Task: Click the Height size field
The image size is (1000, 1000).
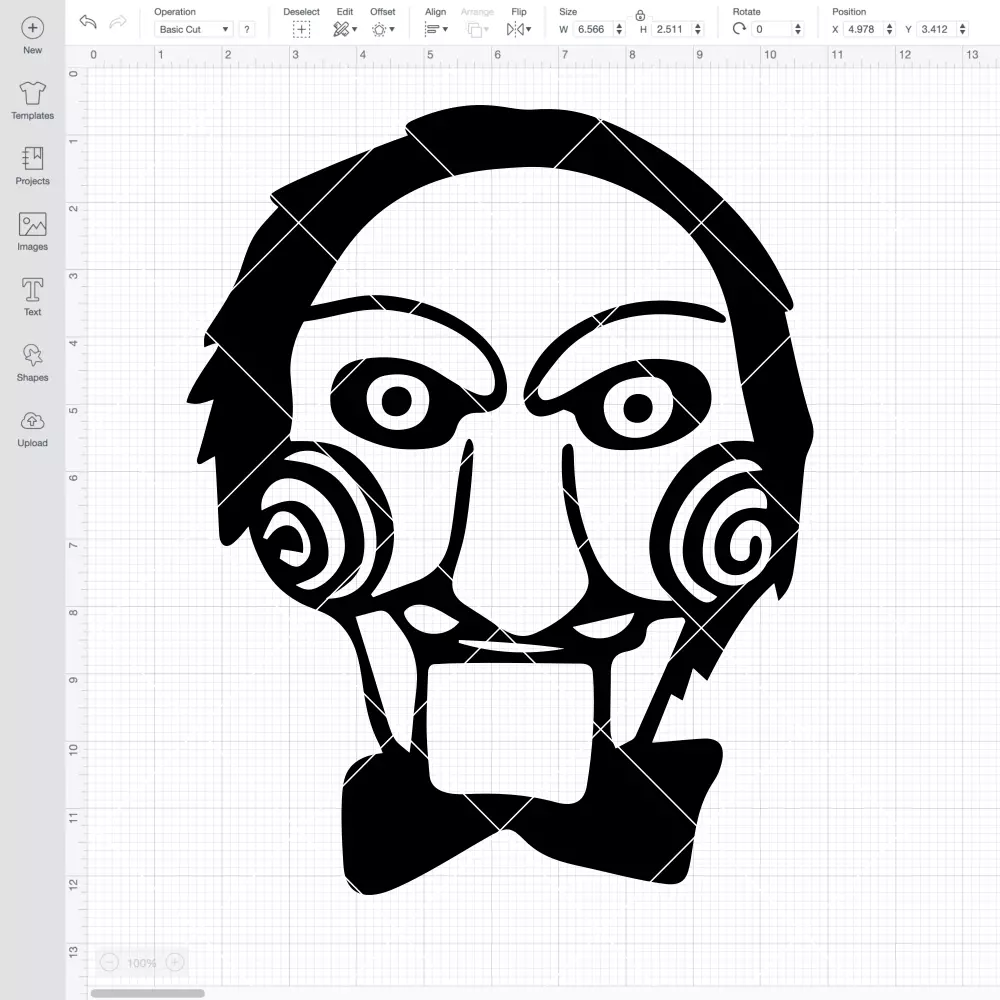Action: pos(672,29)
